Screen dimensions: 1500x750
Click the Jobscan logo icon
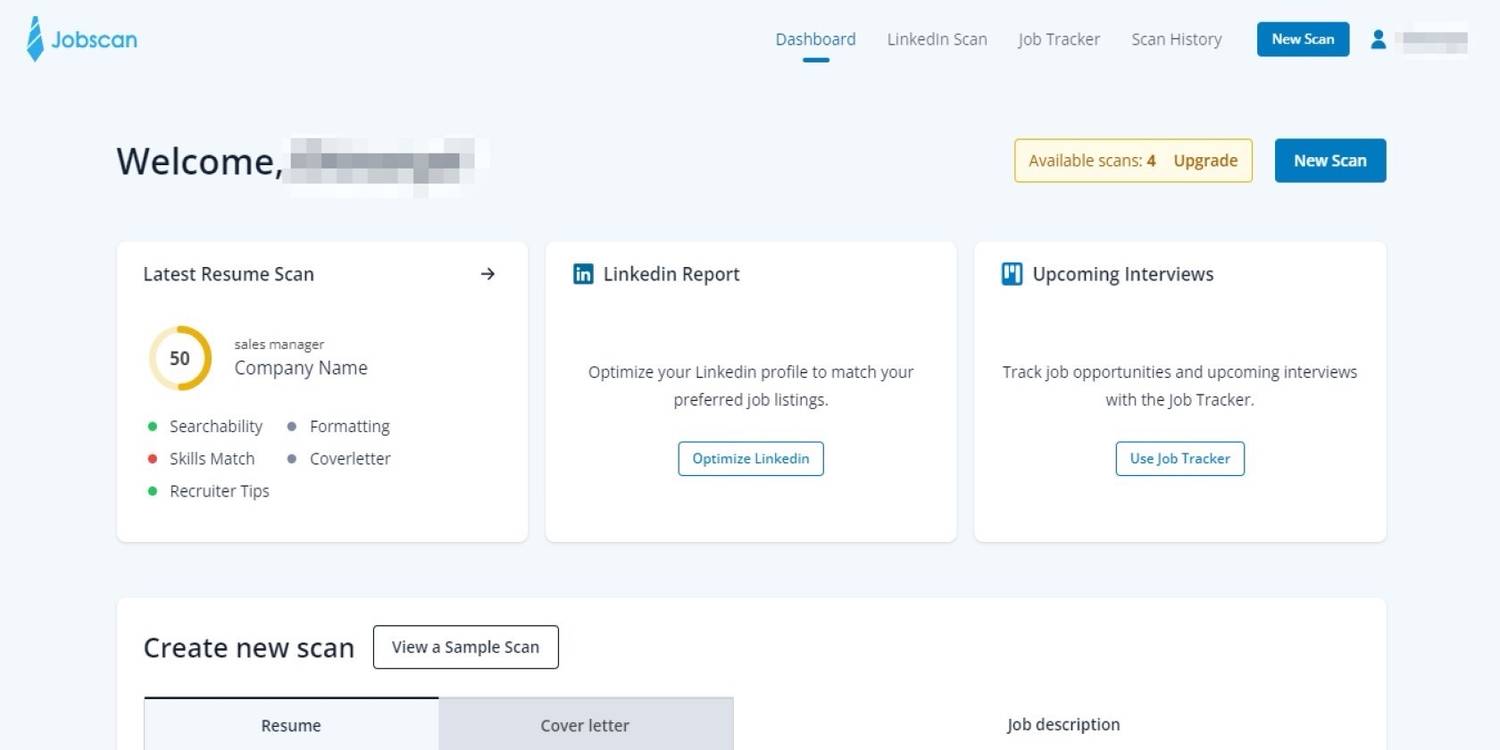(x=36, y=40)
